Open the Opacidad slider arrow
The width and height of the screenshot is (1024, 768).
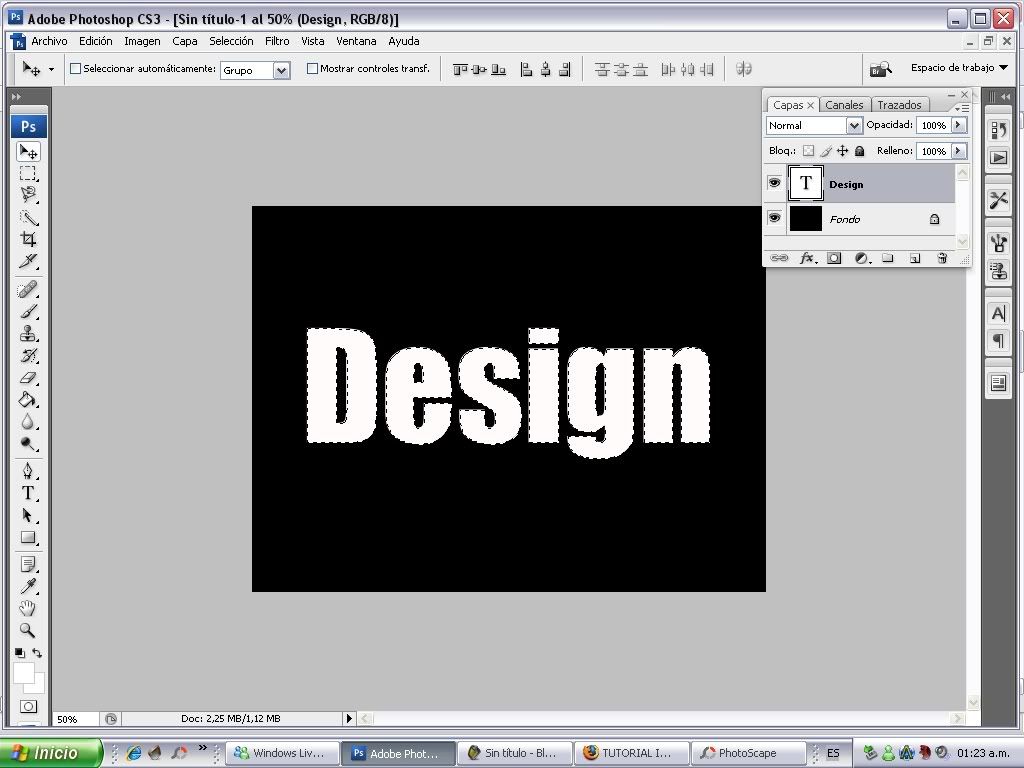958,125
